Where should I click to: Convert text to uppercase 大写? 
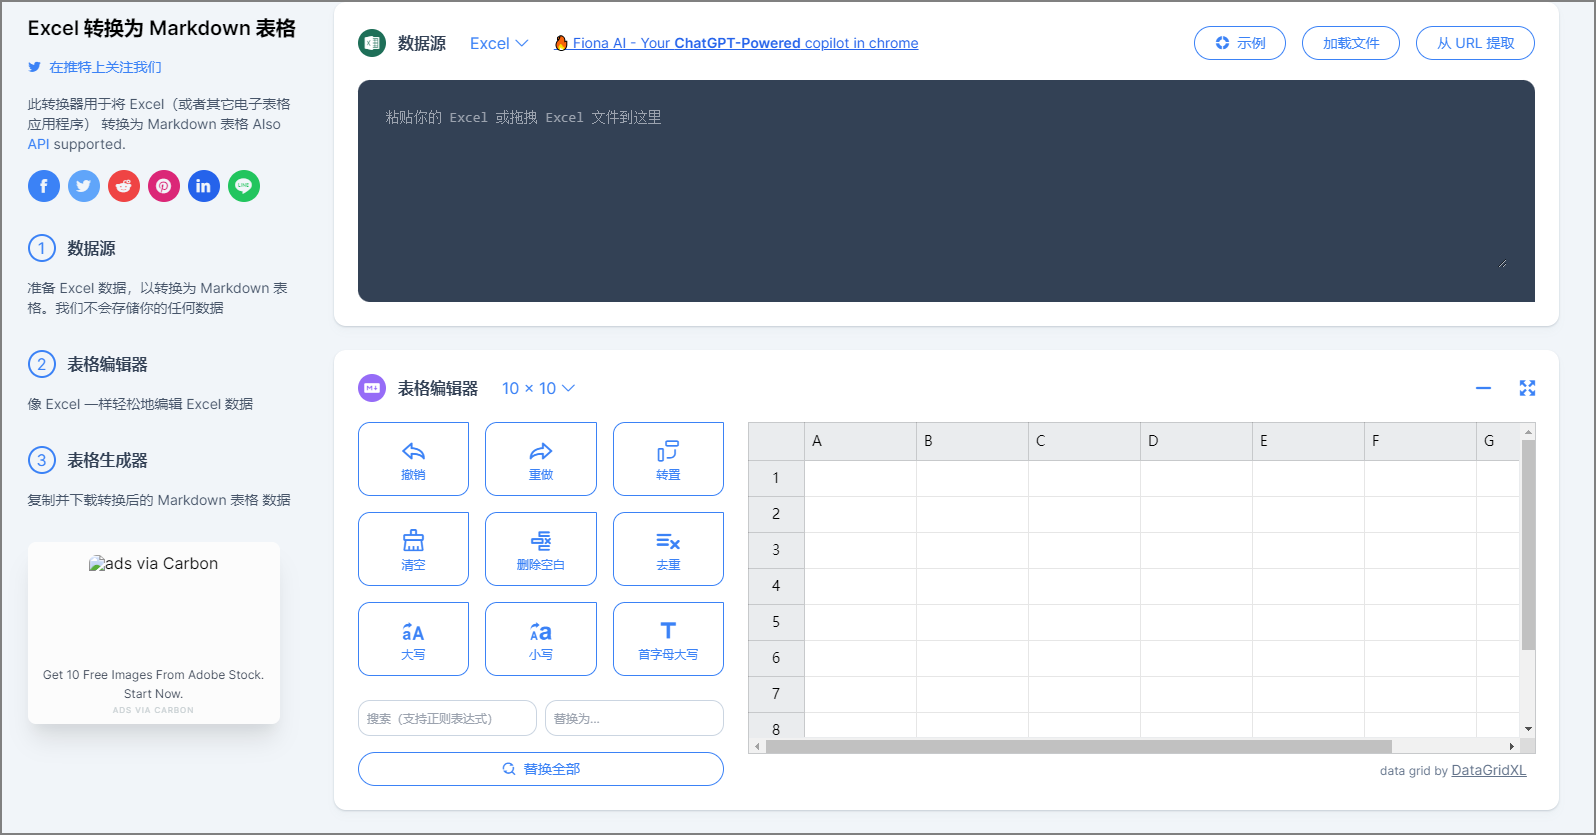(413, 639)
